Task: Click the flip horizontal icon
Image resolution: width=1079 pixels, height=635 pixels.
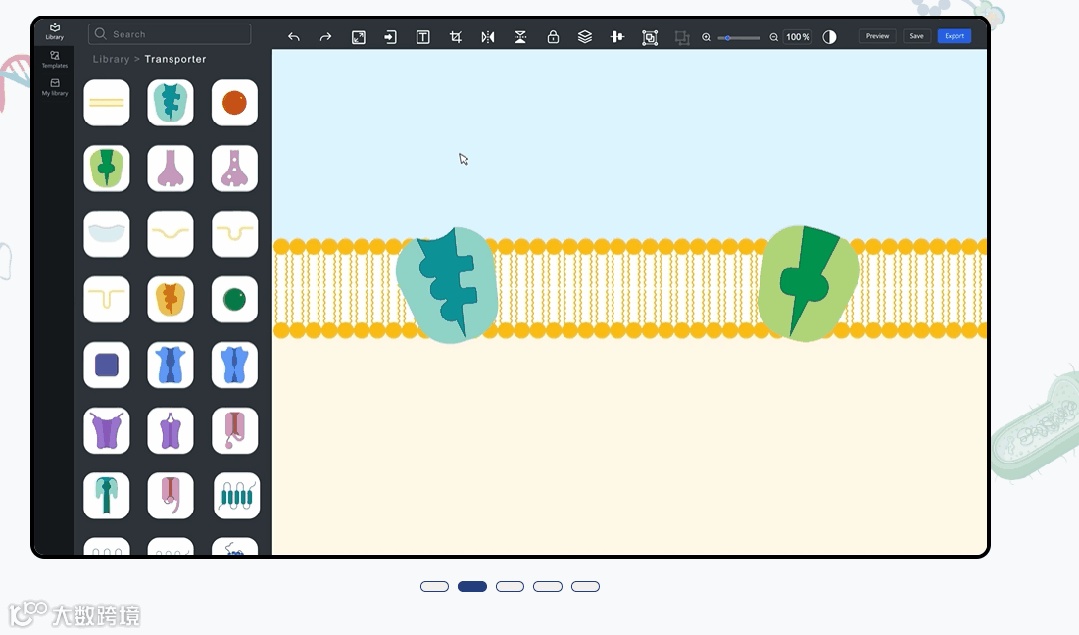Action: (x=488, y=37)
